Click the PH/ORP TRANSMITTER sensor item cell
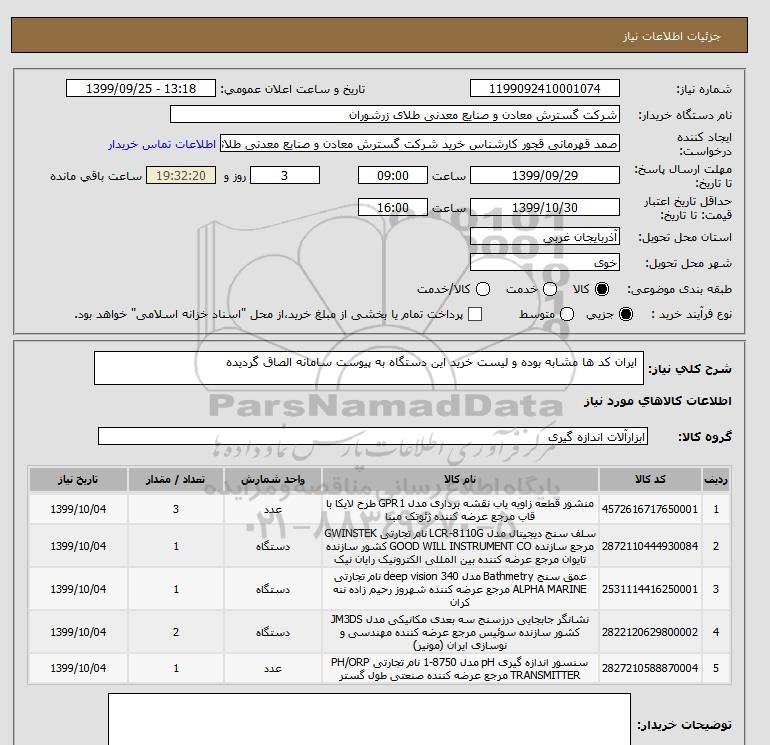Screen dimensions: 770x745 click(x=460, y=668)
